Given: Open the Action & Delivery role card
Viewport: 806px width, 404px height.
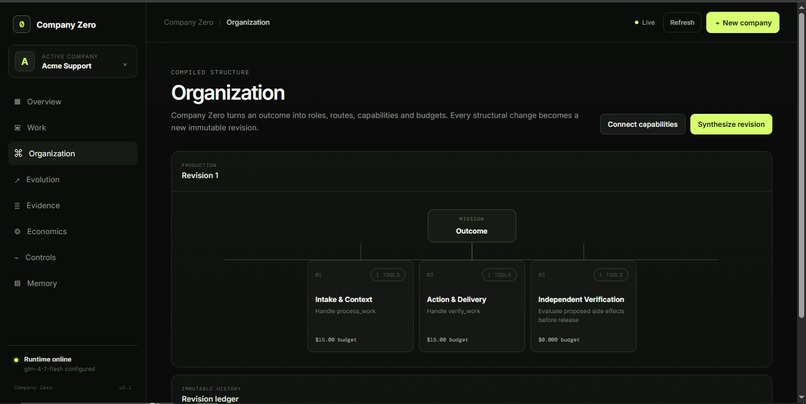Looking at the screenshot, I should [x=471, y=306].
